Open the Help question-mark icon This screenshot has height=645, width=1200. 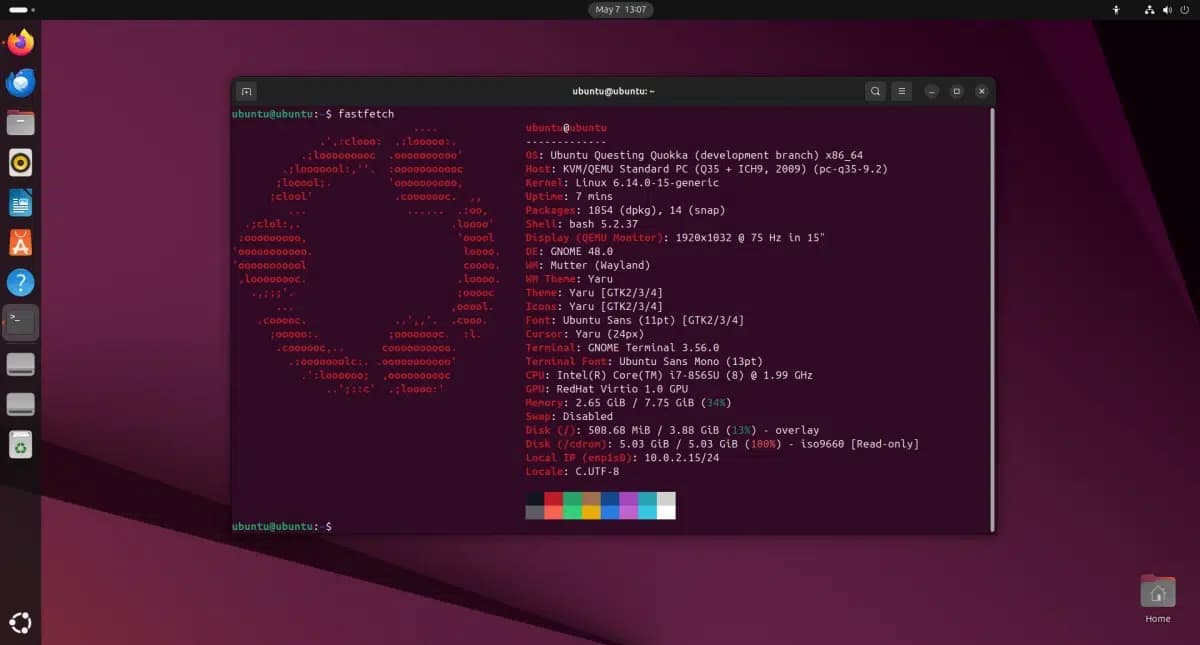20,282
